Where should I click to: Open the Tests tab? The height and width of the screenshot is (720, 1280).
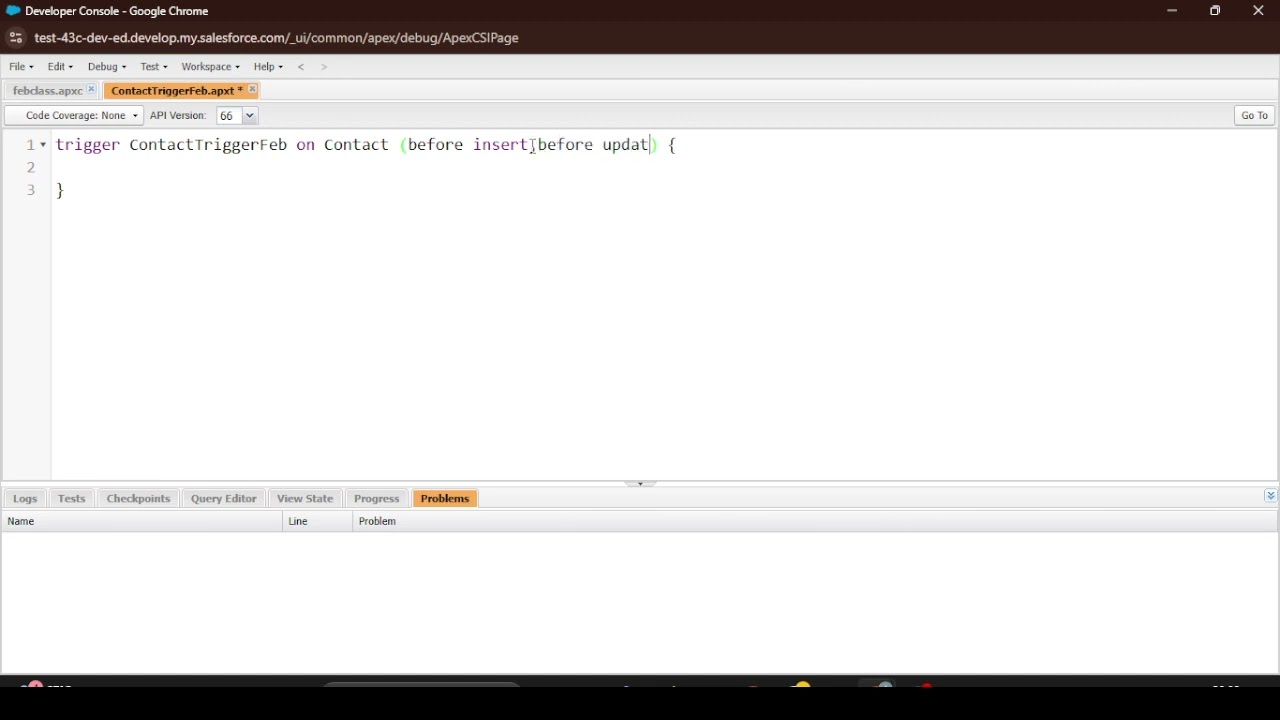(72, 499)
